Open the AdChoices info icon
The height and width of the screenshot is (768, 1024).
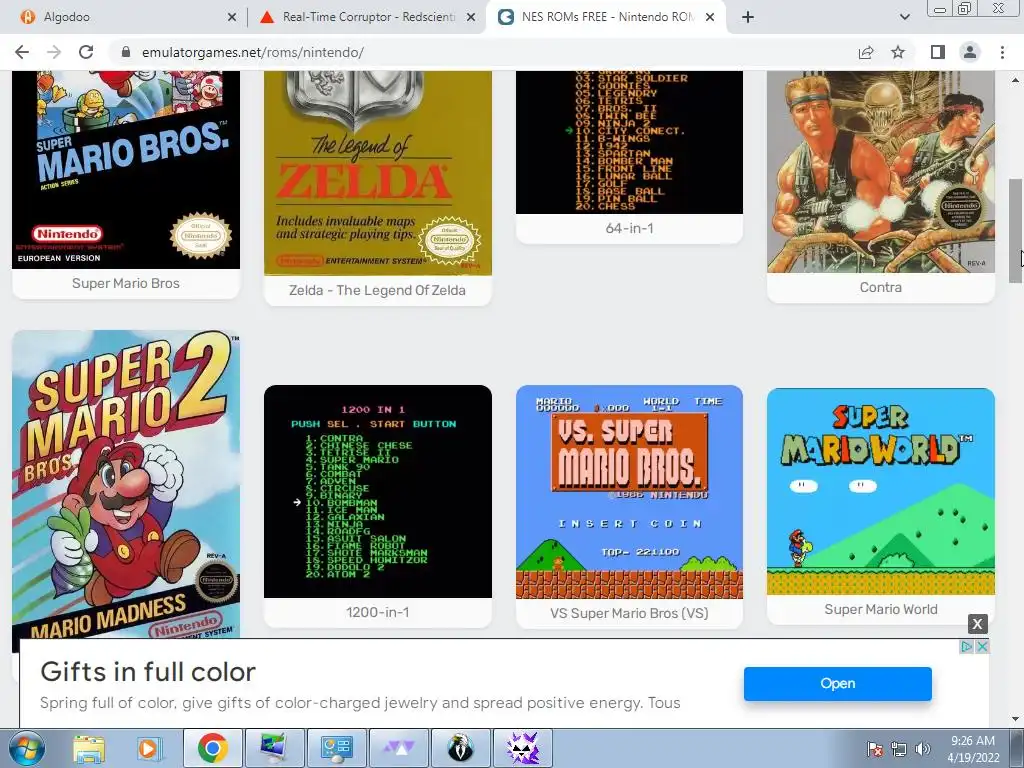[x=967, y=647]
